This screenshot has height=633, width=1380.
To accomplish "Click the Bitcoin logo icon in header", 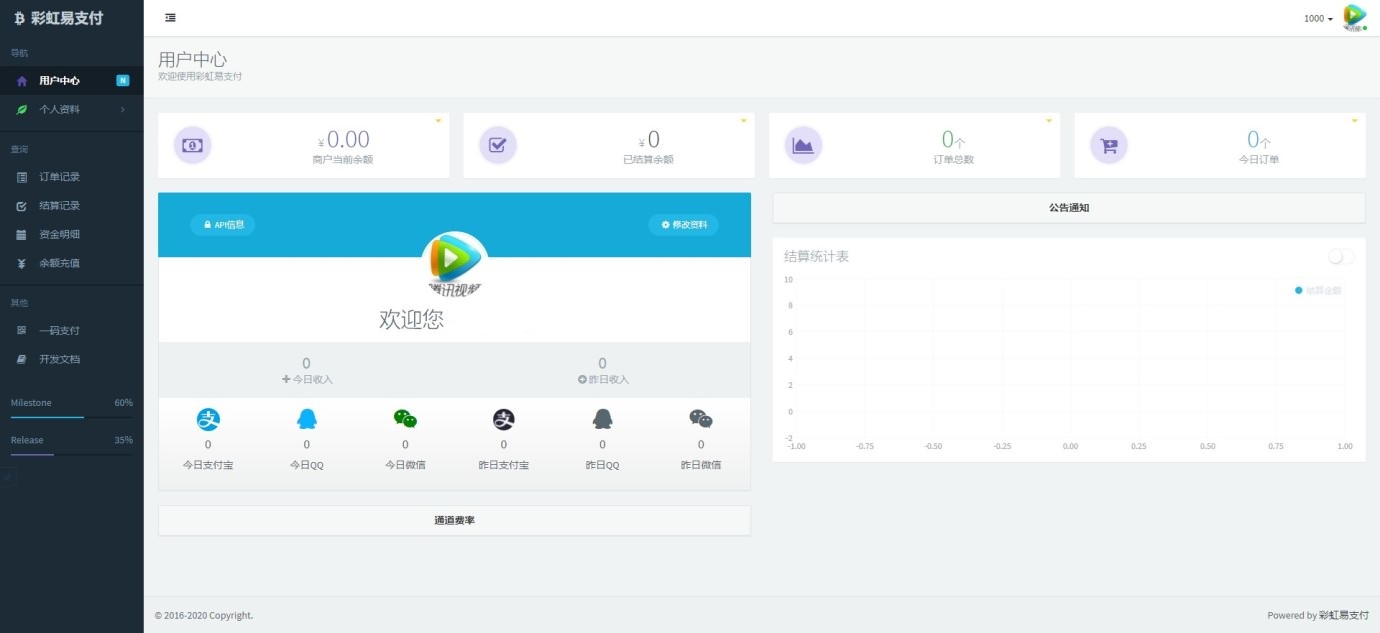I will 19,18.
